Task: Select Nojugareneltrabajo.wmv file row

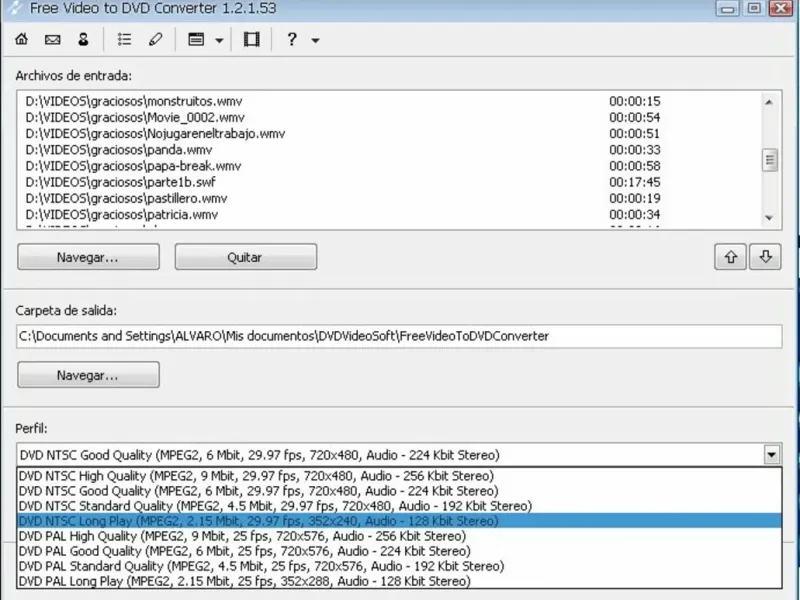Action: click(389, 134)
